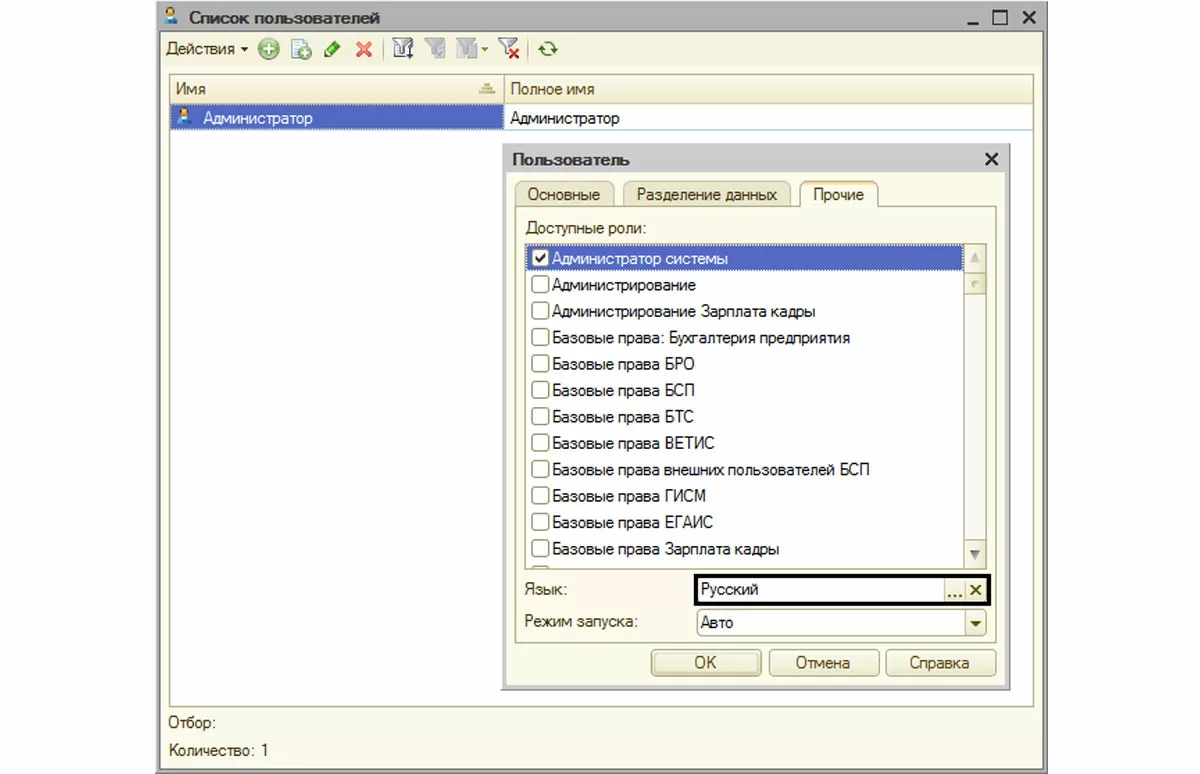1200x774 pixels.
Task: Click the Язык field showing Русский
Action: tap(820, 590)
